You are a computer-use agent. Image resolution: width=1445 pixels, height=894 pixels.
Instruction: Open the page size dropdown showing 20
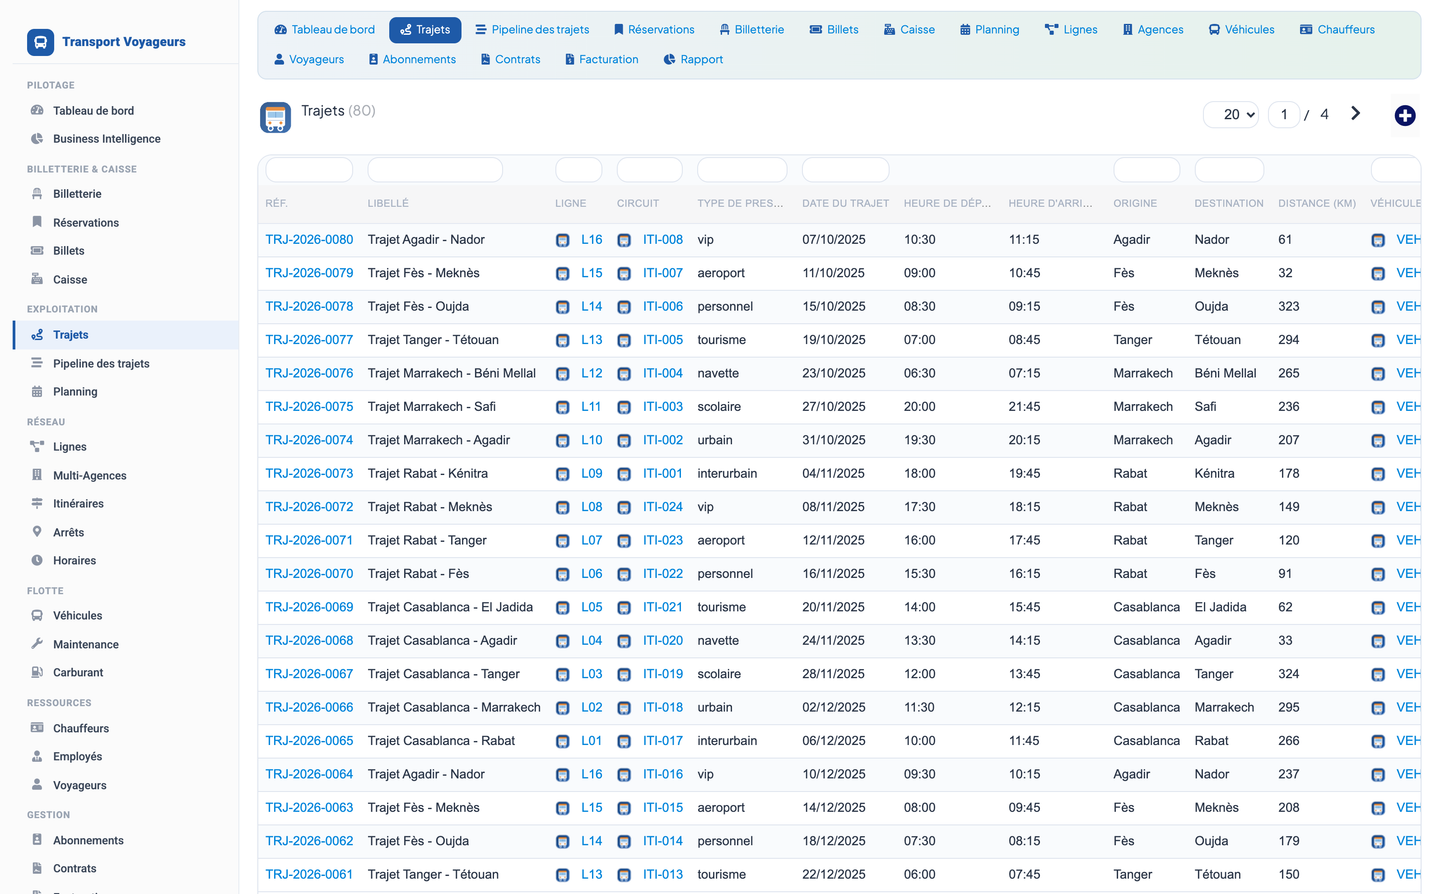tap(1232, 114)
